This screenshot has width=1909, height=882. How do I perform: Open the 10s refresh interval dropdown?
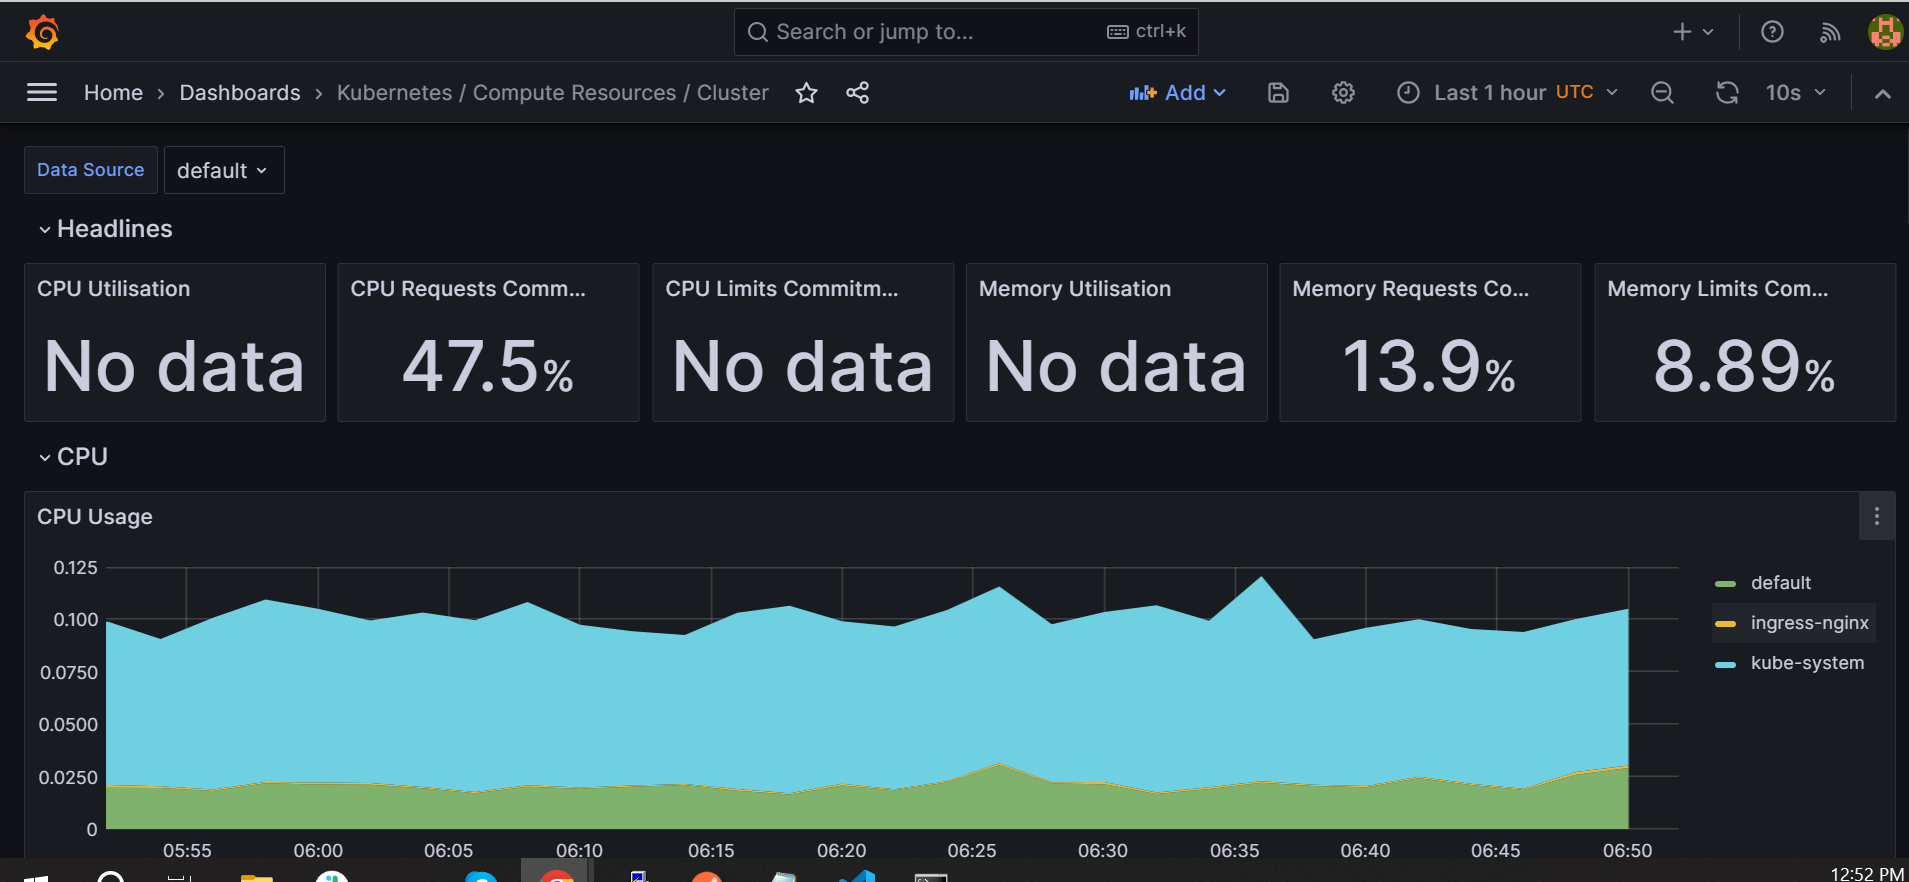point(1795,93)
